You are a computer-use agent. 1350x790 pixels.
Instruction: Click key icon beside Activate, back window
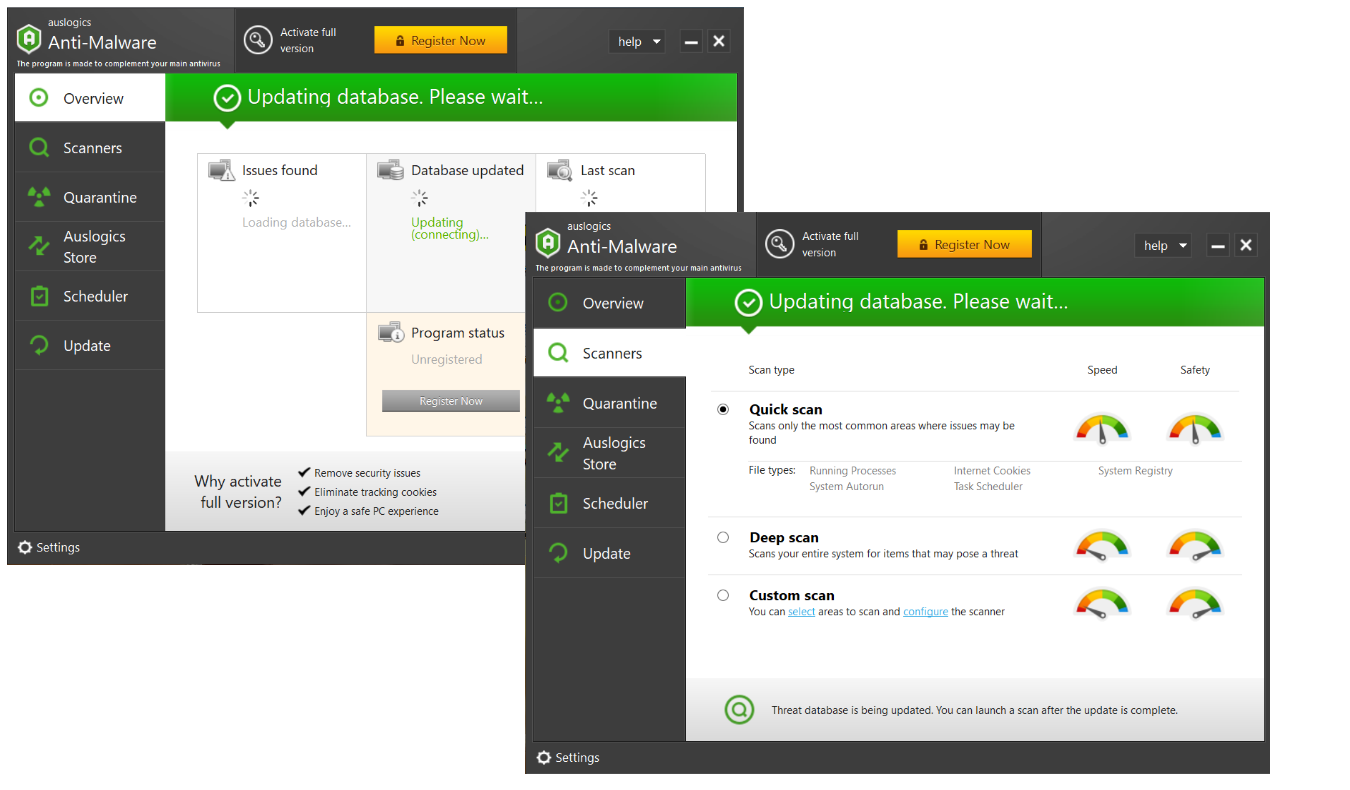[x=259, y=40]
